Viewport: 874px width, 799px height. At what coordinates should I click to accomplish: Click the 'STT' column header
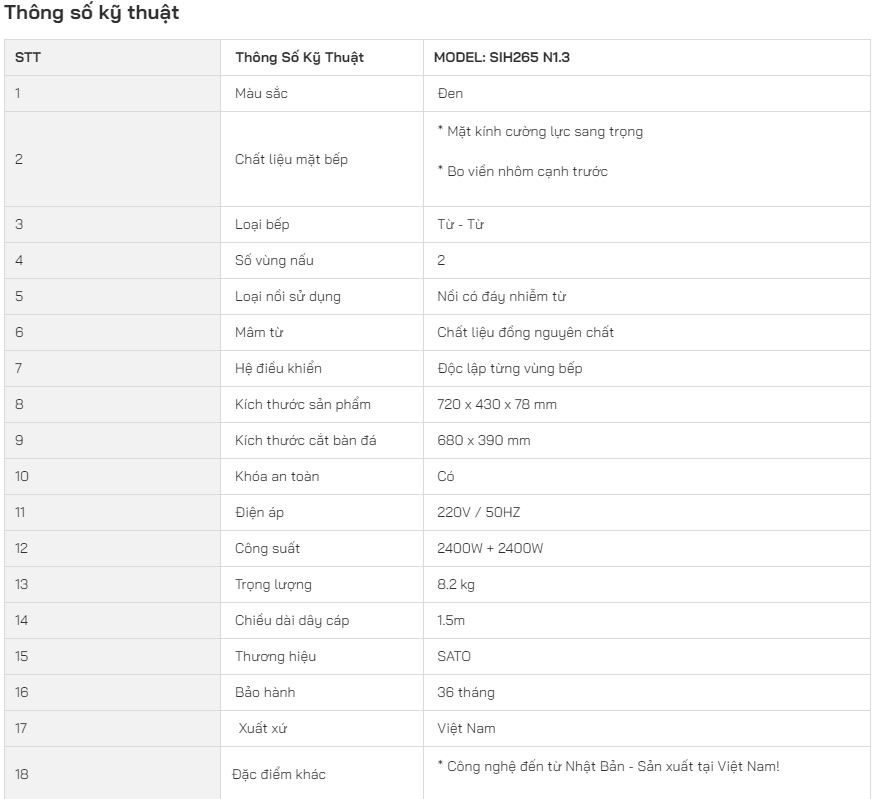coord(28,57)
